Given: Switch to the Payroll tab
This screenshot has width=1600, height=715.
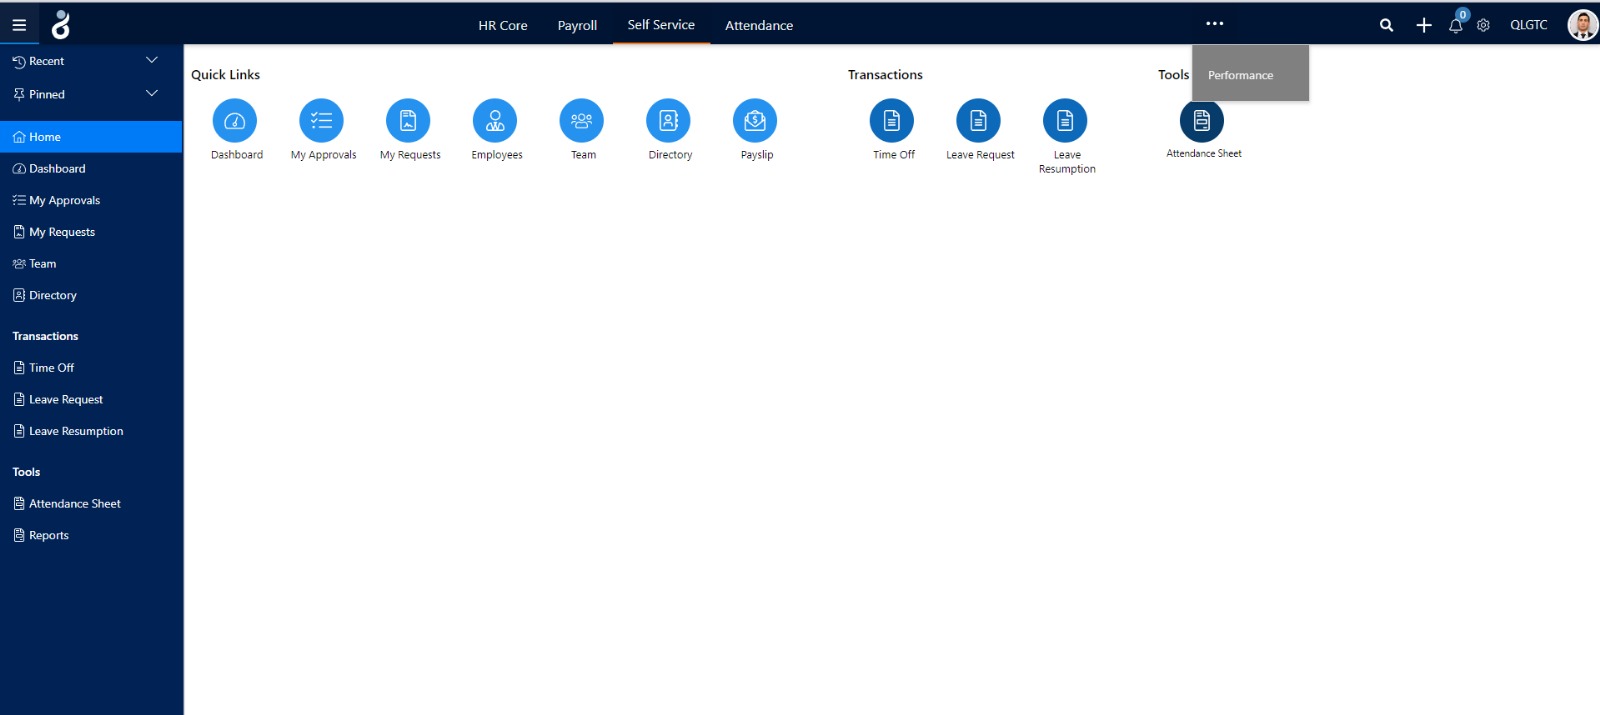Looking at the screenshot, I should click(577, 26).
